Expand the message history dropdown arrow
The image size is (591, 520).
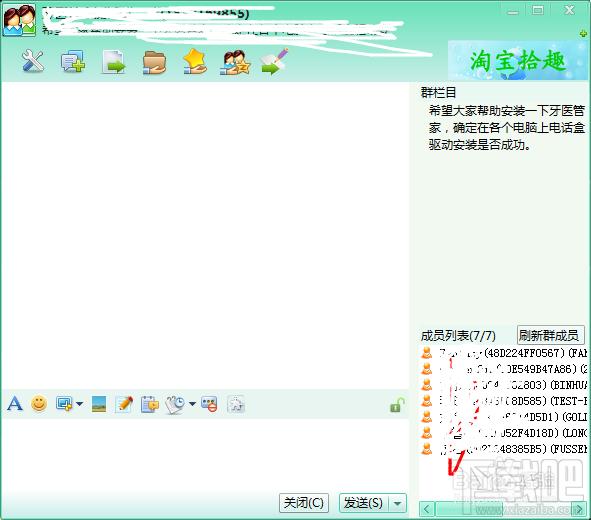tap(192, 404)
